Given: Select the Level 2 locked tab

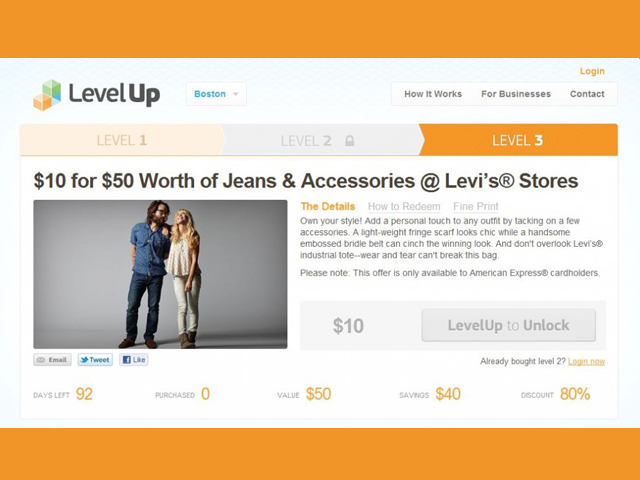Looking at the screenshot, I should pos(320,140).
